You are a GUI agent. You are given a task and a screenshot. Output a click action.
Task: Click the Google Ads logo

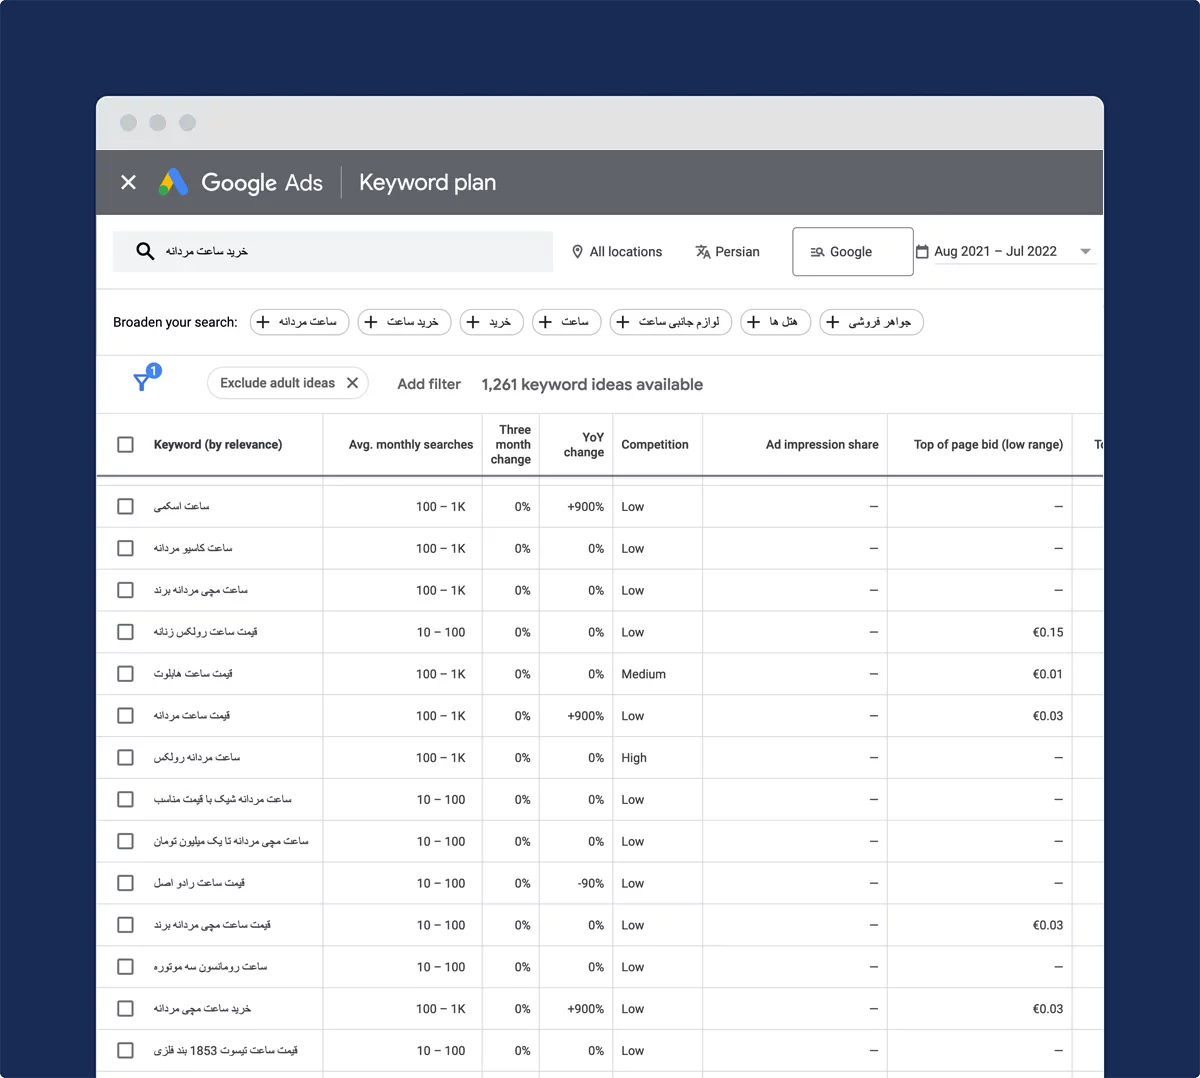[x=173, y=182]
